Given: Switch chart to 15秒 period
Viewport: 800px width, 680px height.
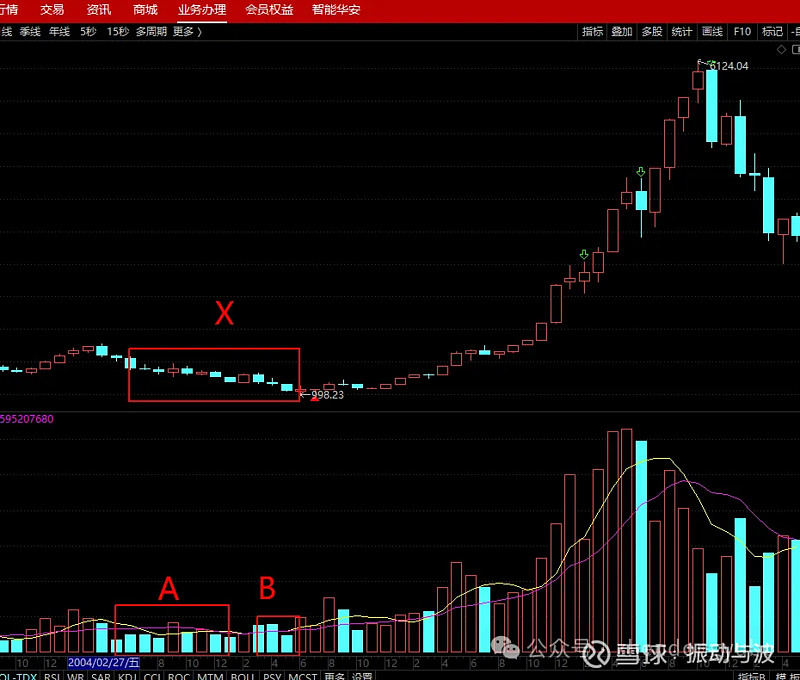Looking at the screenshot, I should click(x=118, y=32).
